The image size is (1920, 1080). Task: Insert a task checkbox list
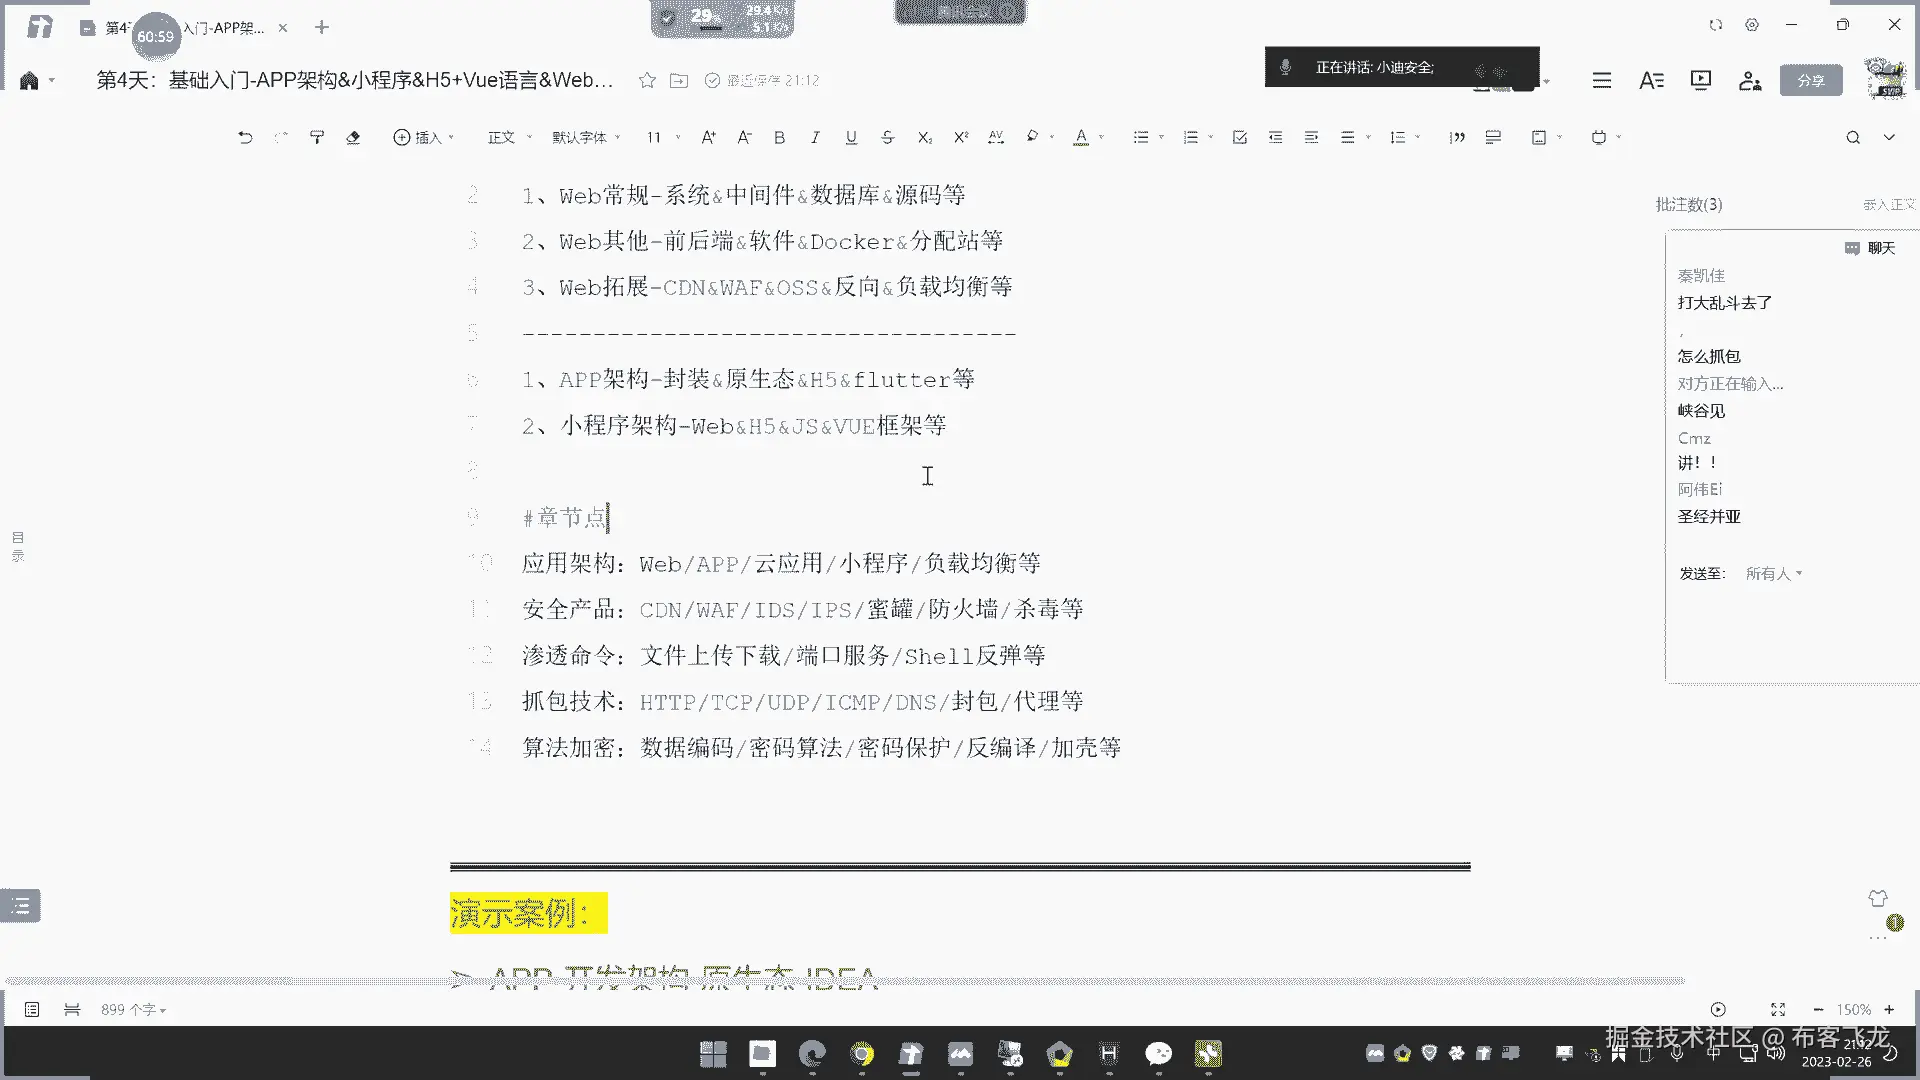pyautogui.click(x=1239, y=137)
